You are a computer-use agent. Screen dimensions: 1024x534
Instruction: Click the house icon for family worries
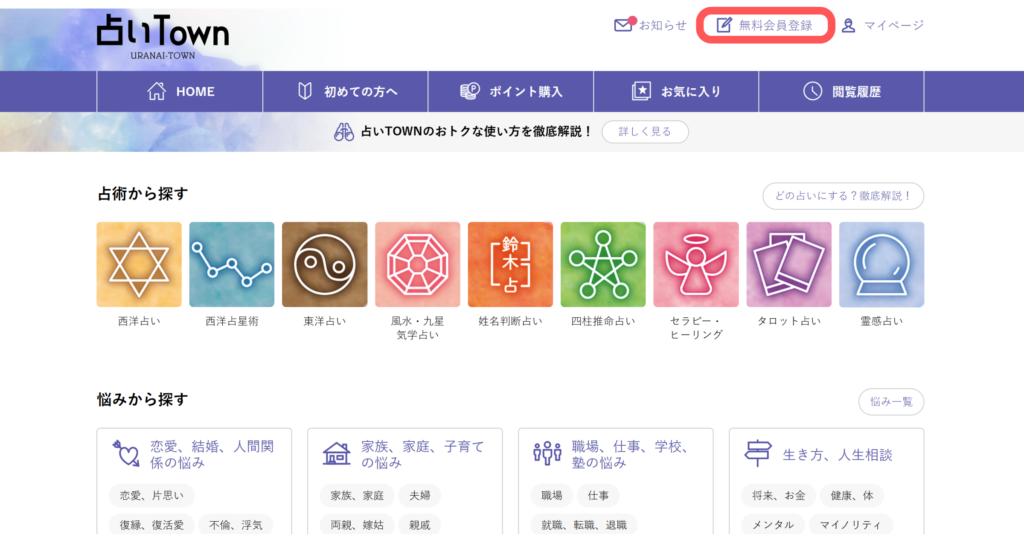[336, 454]
